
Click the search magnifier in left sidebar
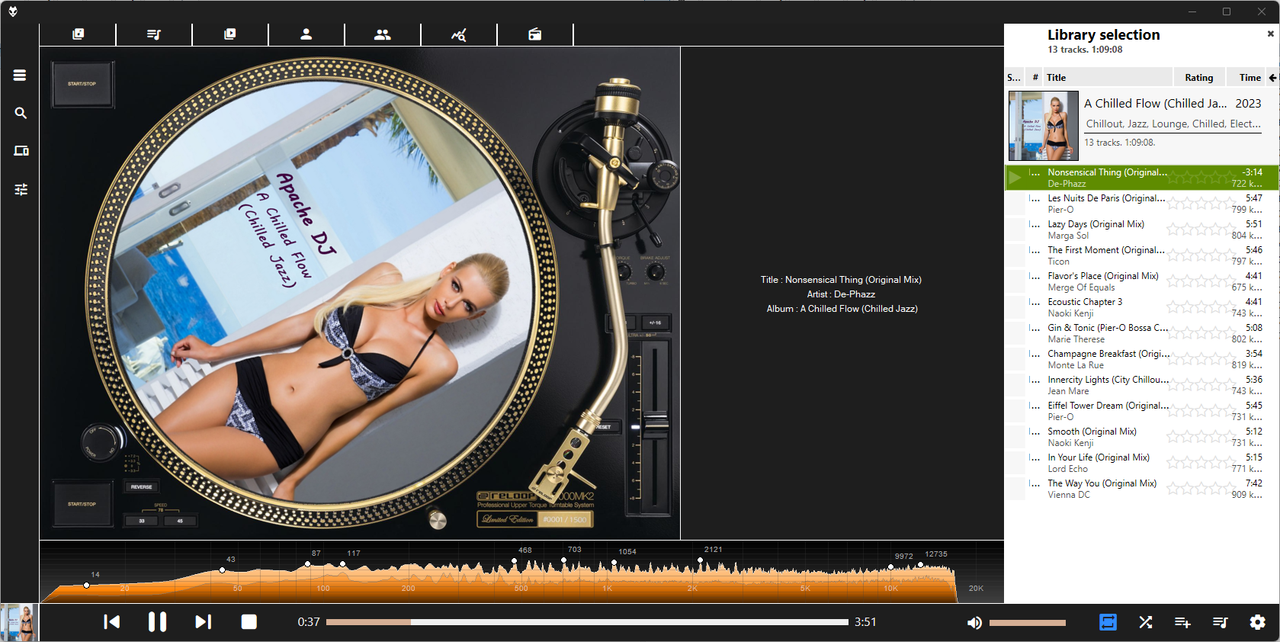click(20, 113)
